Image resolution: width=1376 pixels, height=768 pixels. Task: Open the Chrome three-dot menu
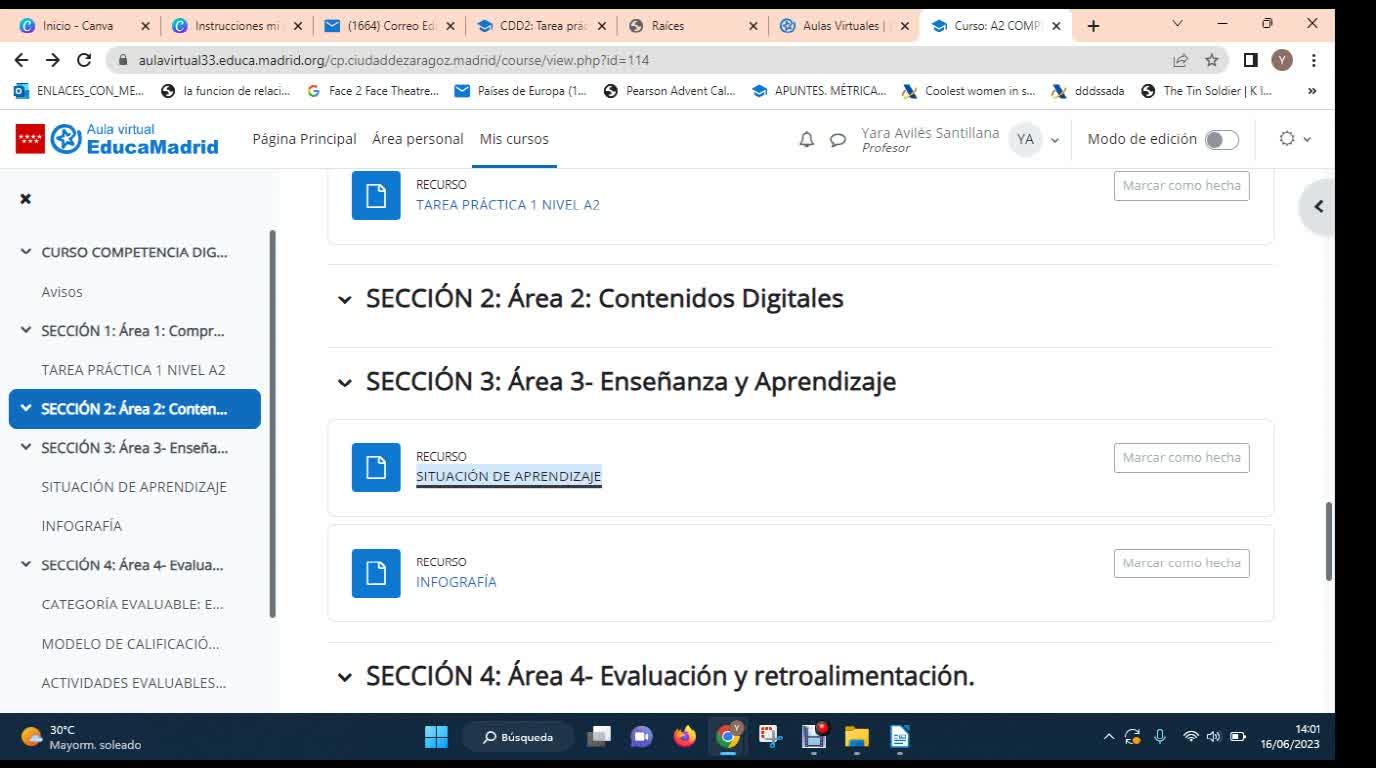pos(1313,60)
